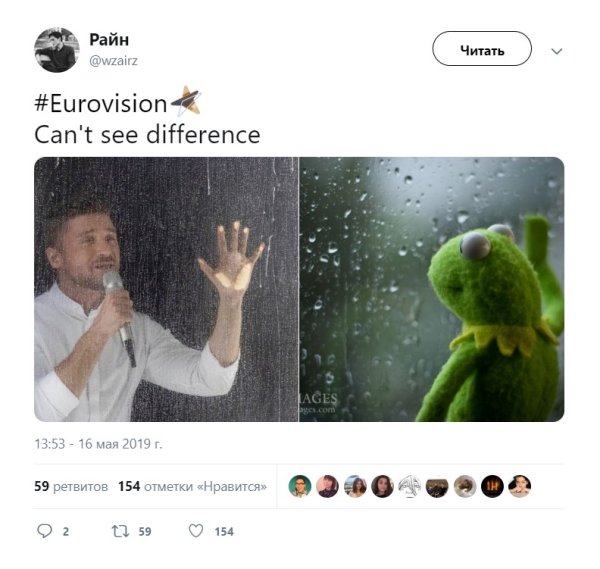Like the tweet with the heart icon

(196, 531)
